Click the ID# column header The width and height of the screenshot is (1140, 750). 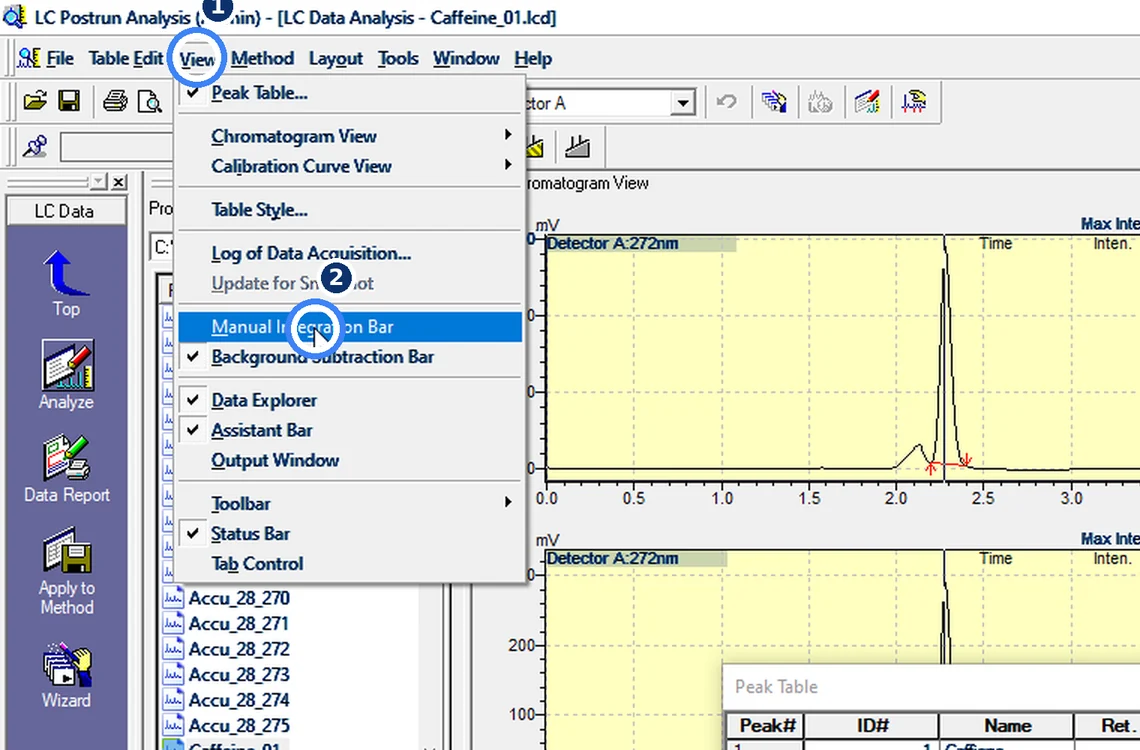872,725
